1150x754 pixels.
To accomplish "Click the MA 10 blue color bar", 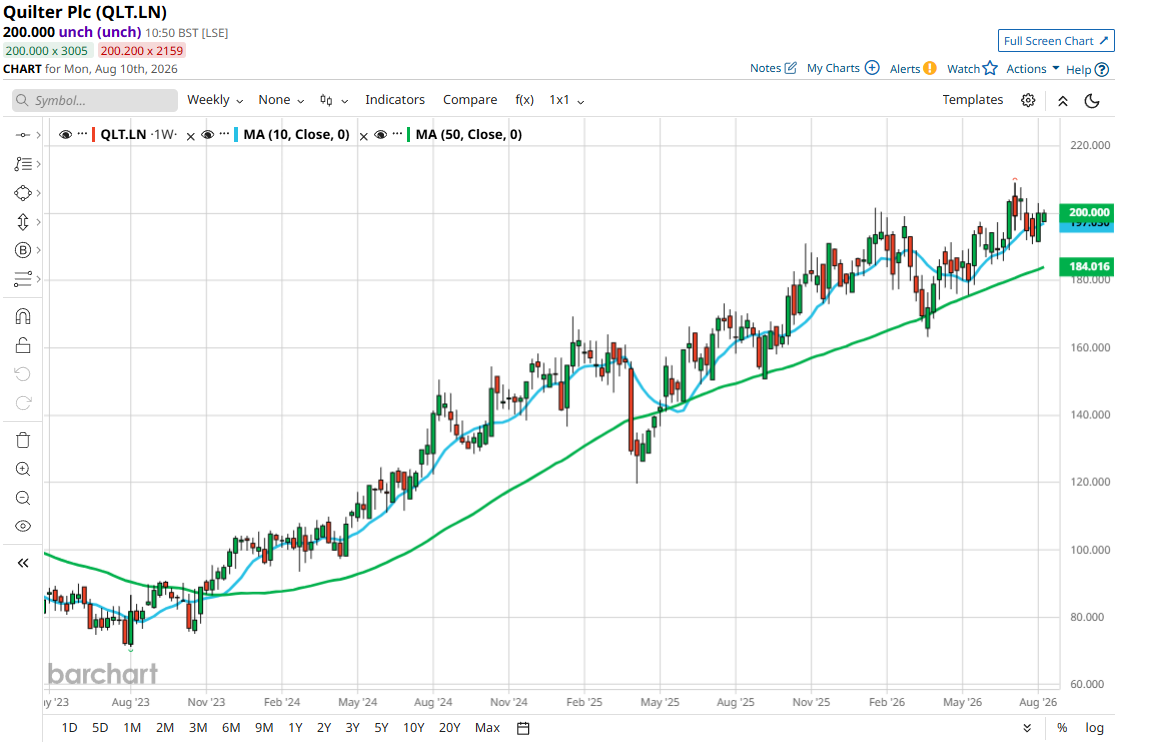I will pos(236,135).
